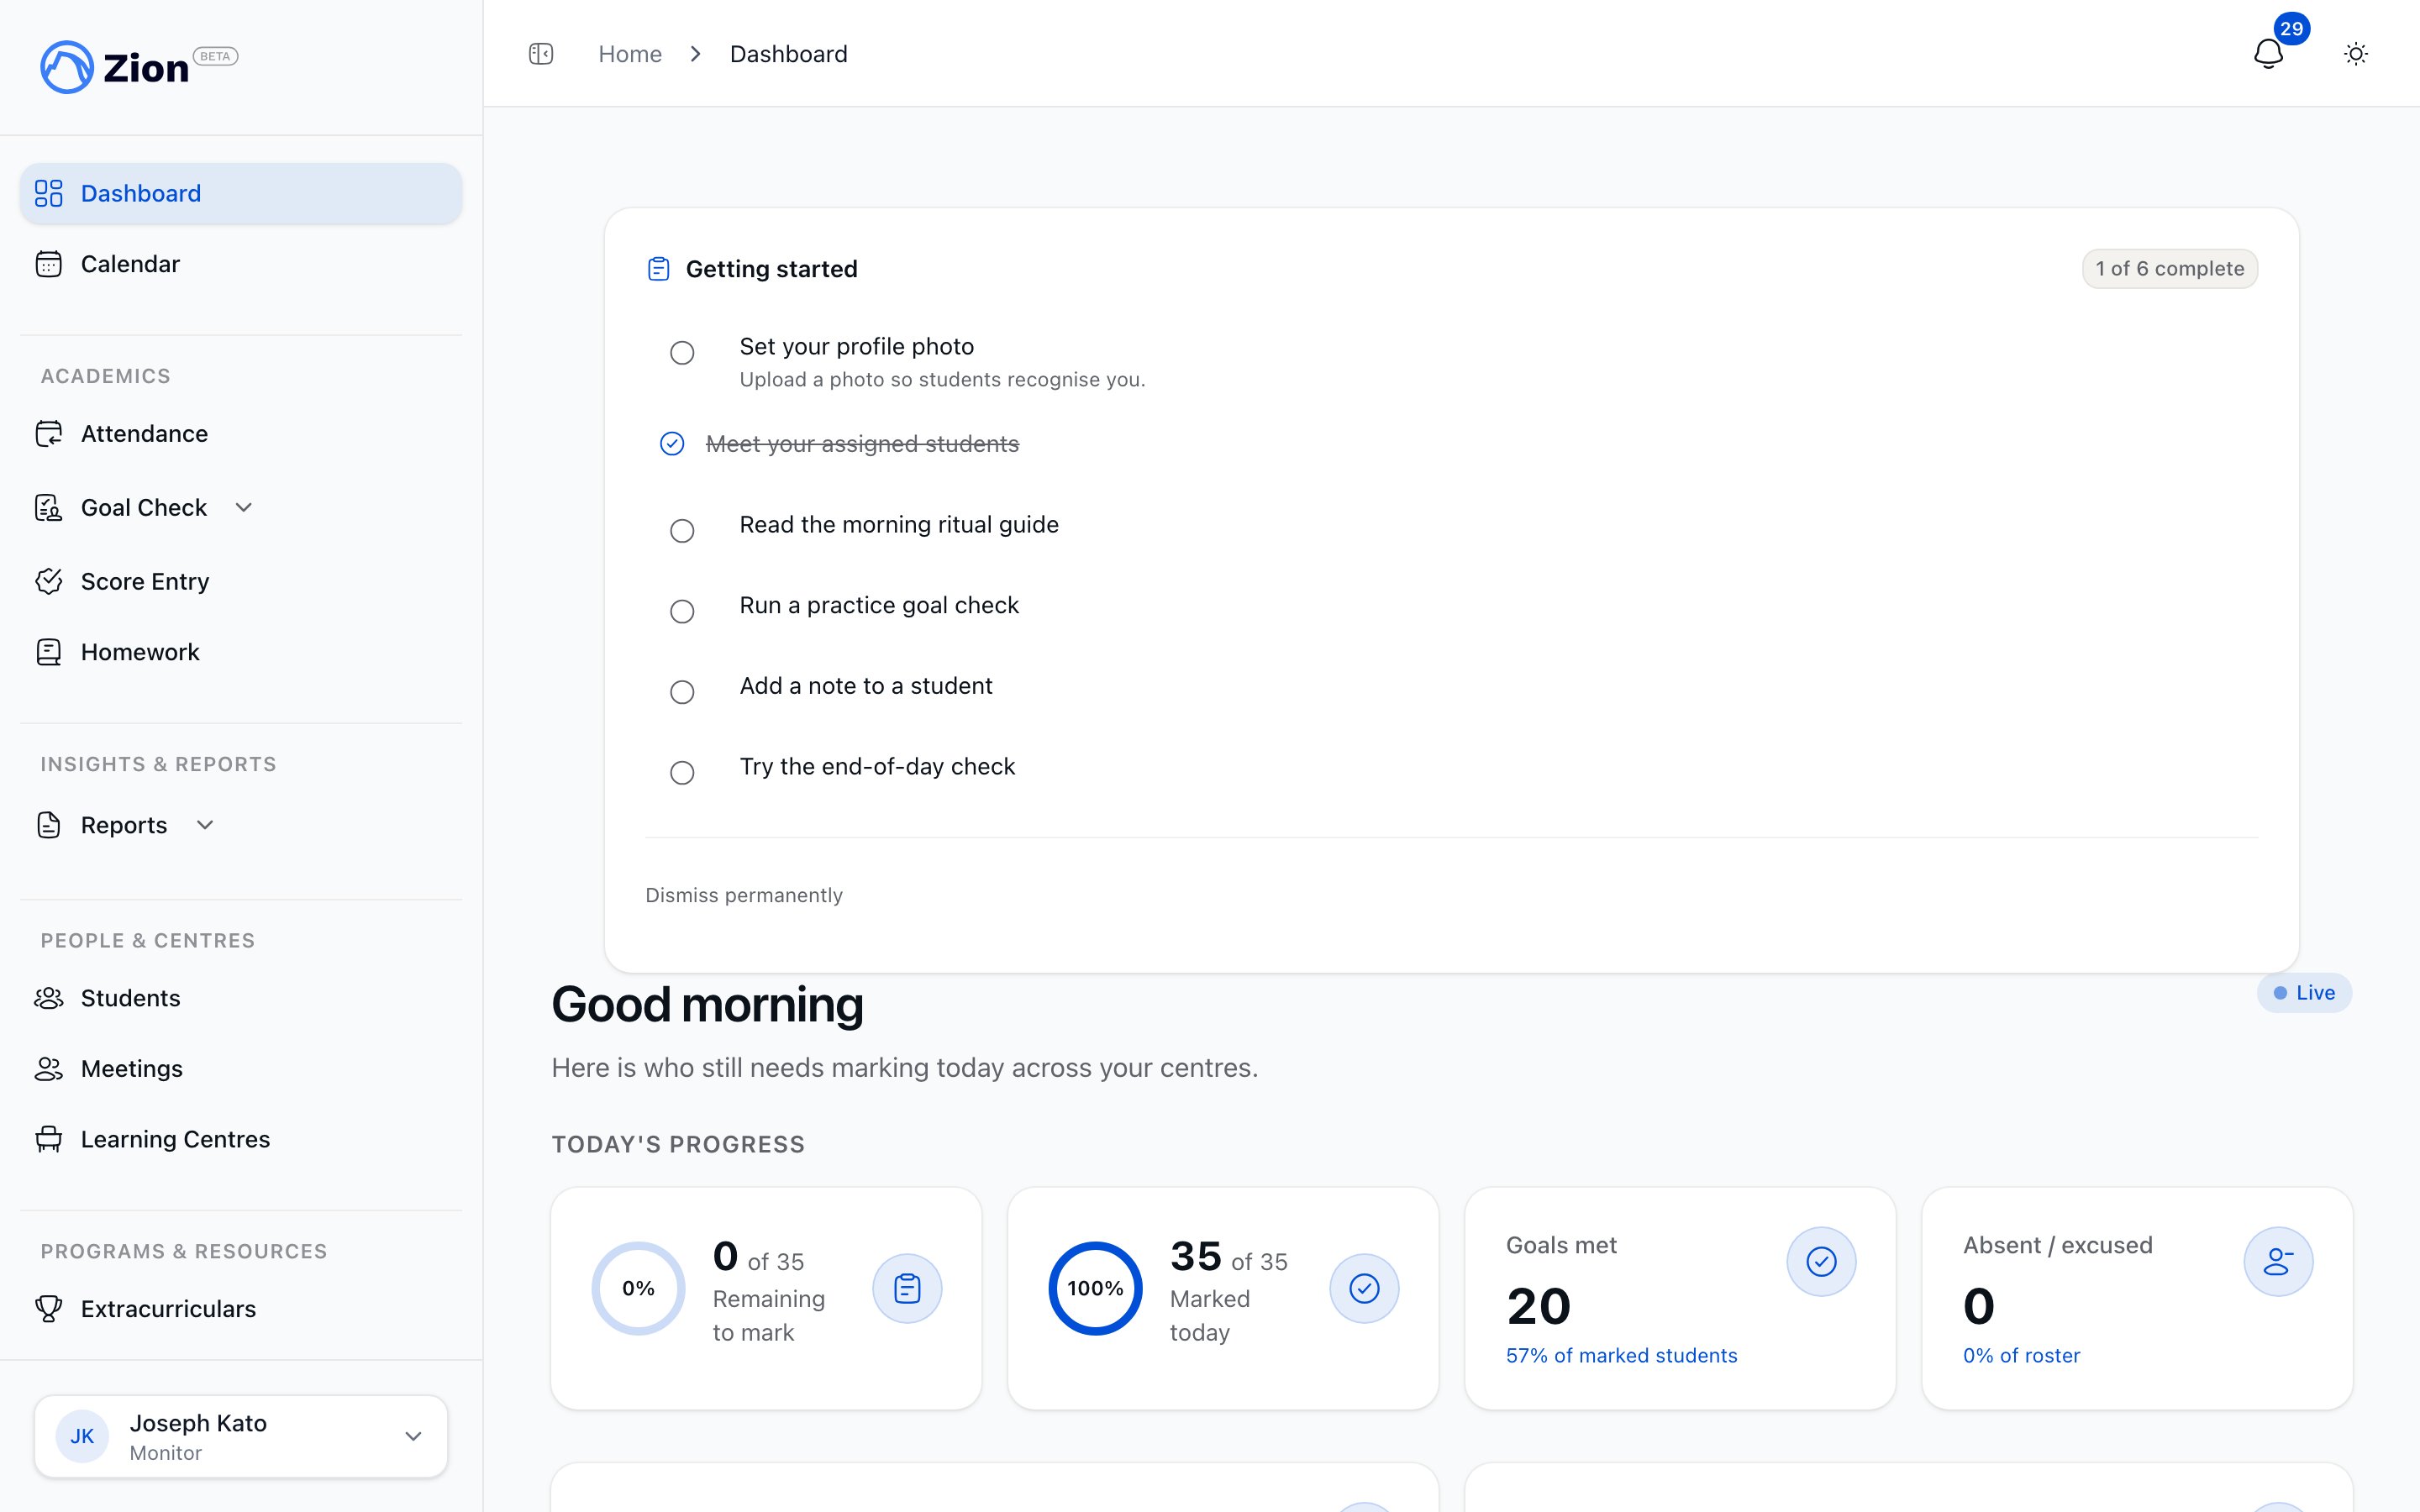Click the Homework book icon
The height and width of the screenshot is (1512, 2420).
[49, 652]
